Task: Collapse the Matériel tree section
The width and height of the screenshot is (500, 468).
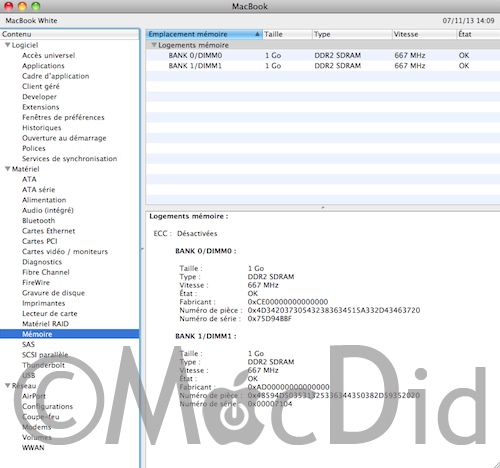Action: pyautogui.click(x=7, y=169)
